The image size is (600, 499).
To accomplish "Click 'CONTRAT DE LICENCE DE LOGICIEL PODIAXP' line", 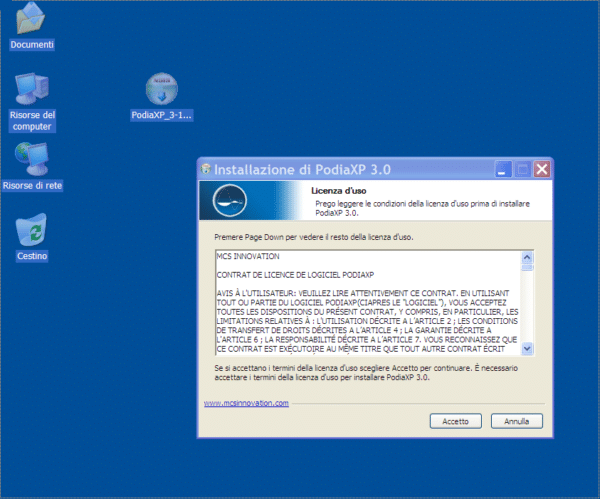I will [295, 275].
